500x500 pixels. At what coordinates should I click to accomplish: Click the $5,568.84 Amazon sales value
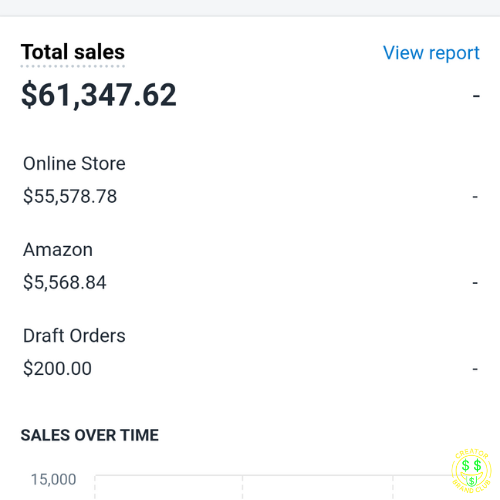point(65,282)
